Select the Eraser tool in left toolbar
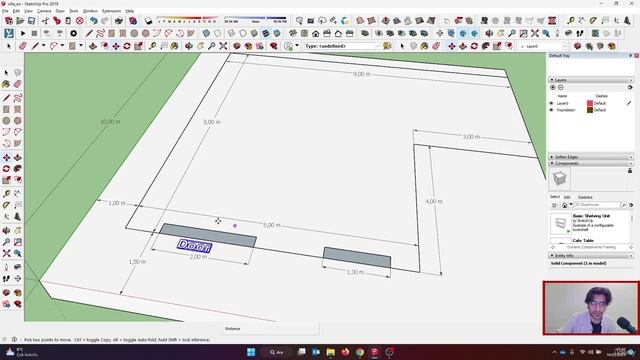 18,84
